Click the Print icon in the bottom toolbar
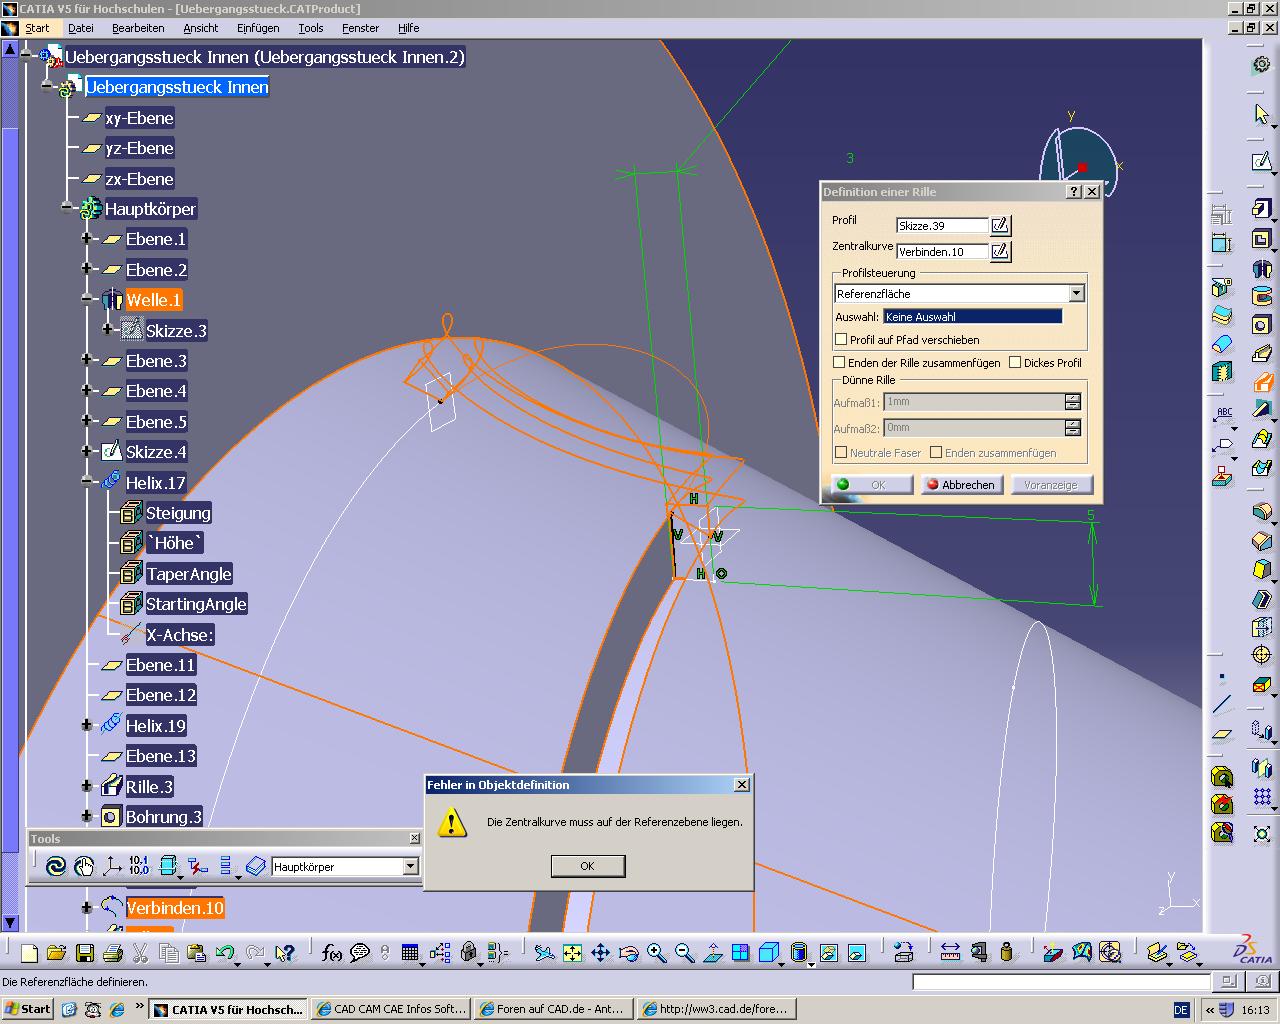This screenshot has height=1024, width=1280. tap(112, 953)
